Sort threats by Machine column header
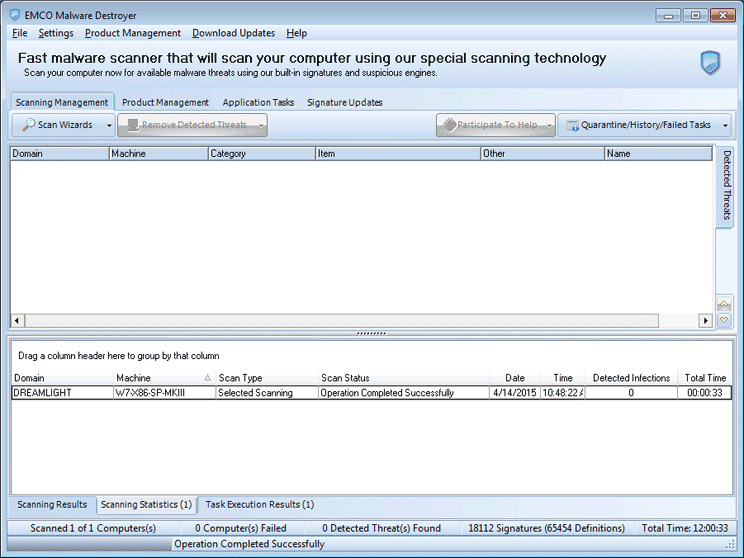The height and width of the screenshot is (558, 744). point(158,154)
